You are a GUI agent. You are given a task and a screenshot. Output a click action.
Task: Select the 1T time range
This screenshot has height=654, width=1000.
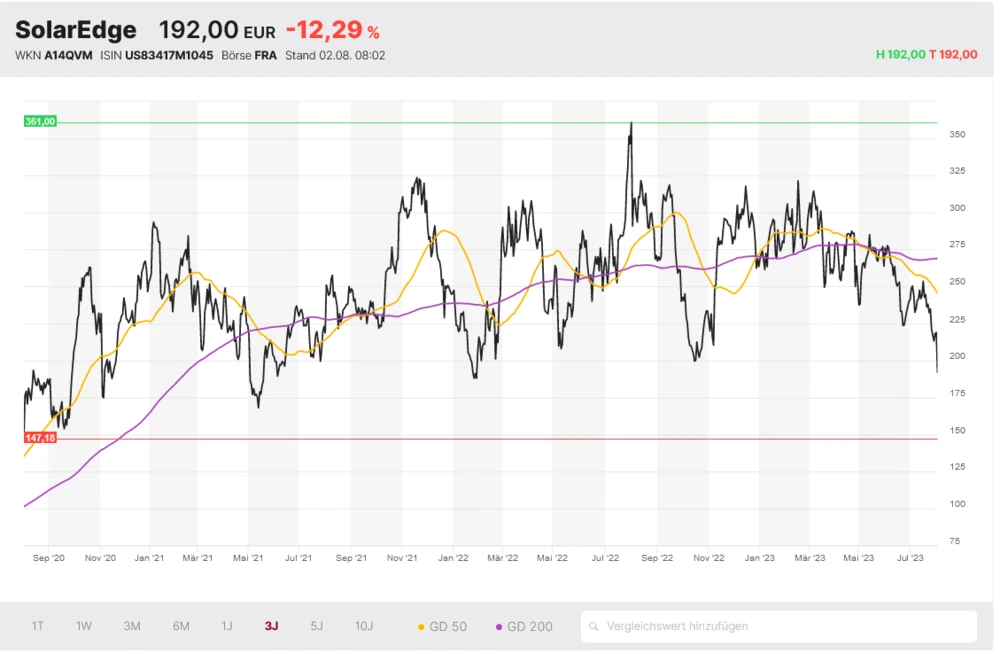[x=37, y=627]
